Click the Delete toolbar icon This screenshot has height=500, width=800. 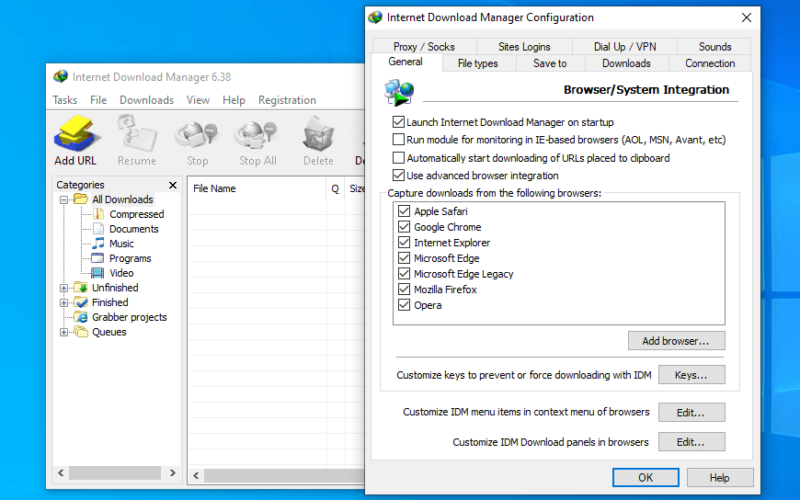point(318,133)
